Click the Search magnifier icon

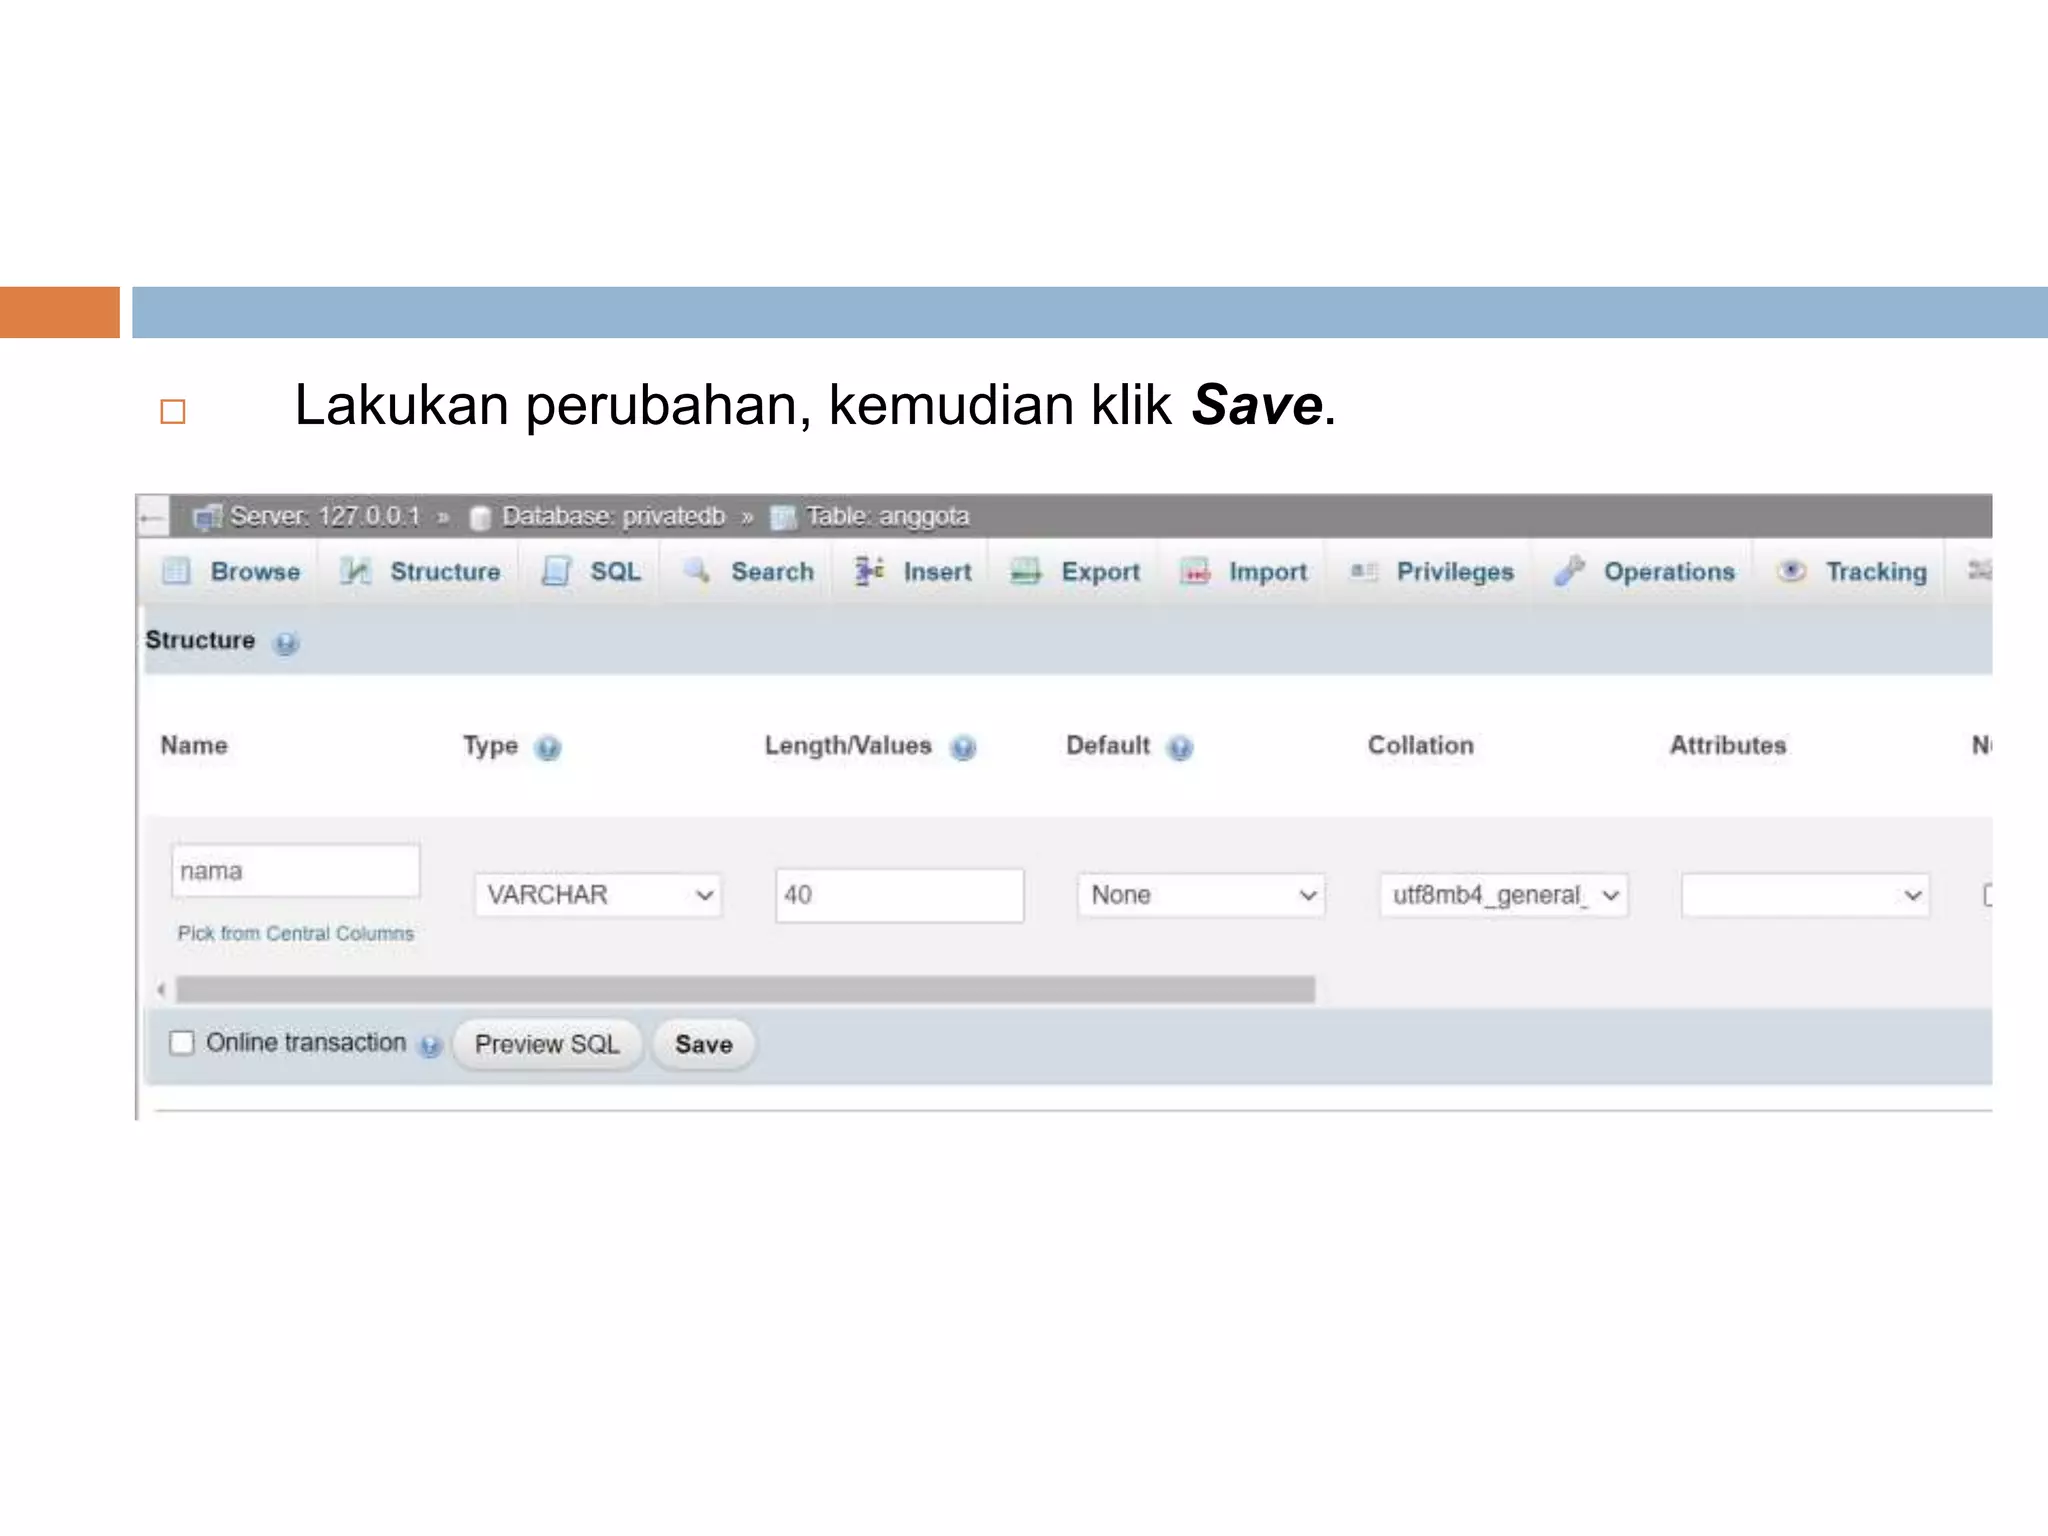click(x=697, y=571)
